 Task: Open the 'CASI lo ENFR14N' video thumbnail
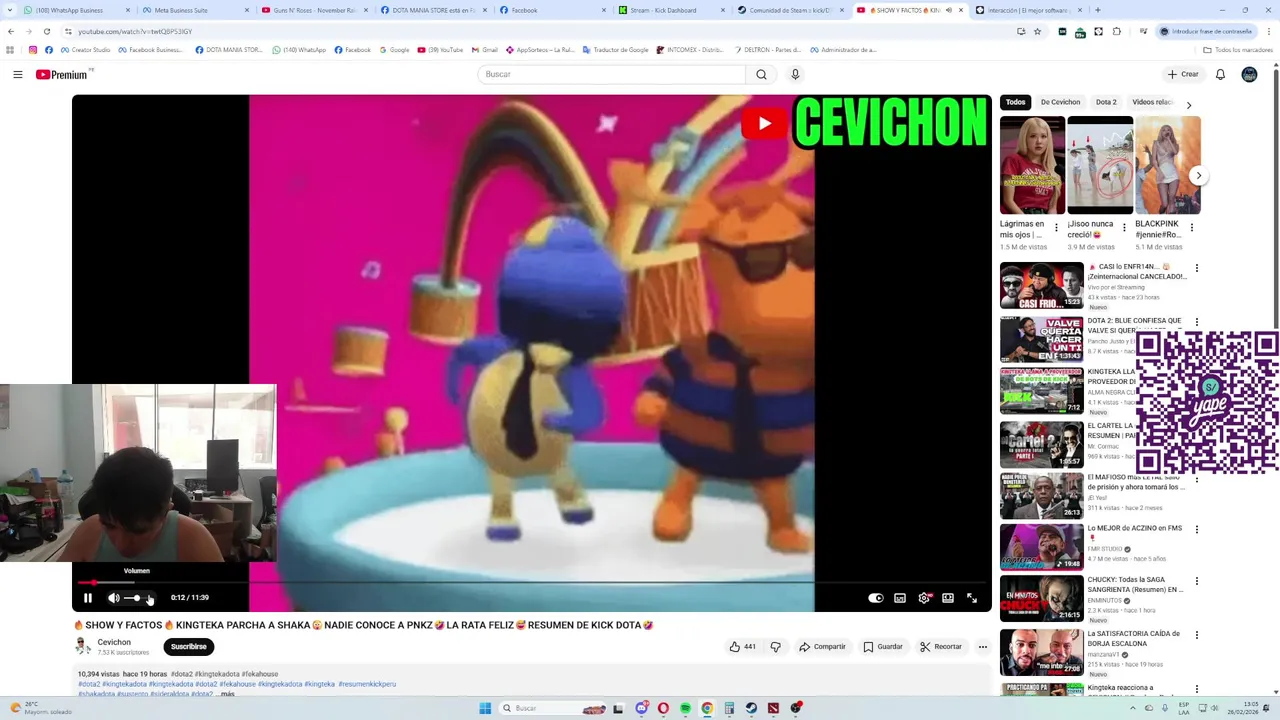[x=1042, y=285]
